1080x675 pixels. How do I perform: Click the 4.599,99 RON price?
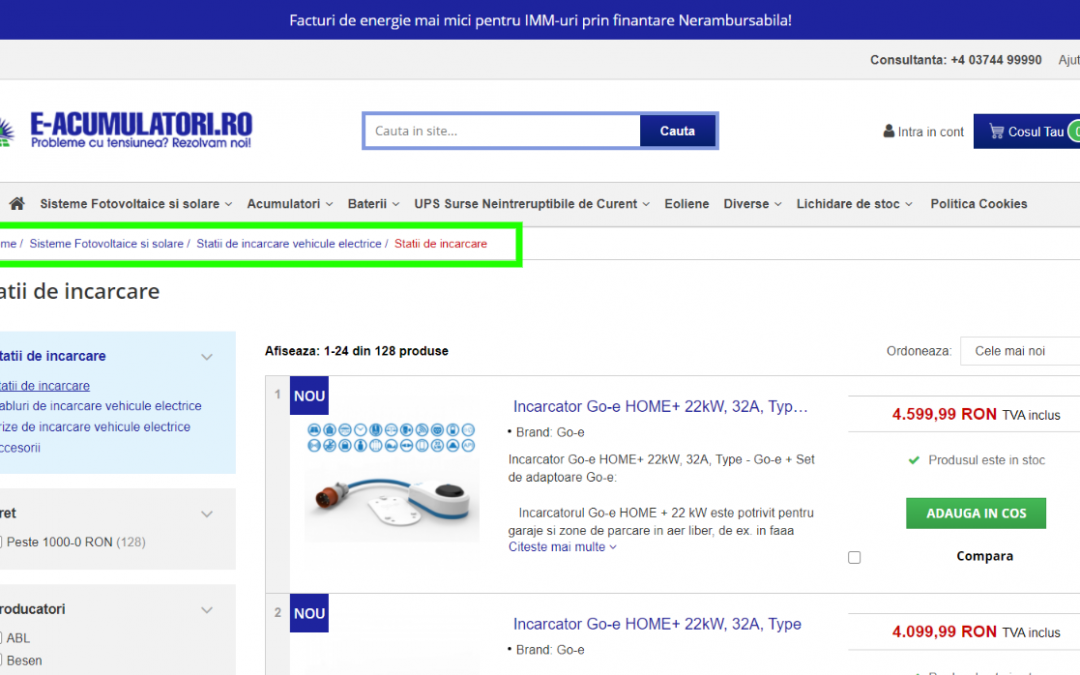(944, 414)
